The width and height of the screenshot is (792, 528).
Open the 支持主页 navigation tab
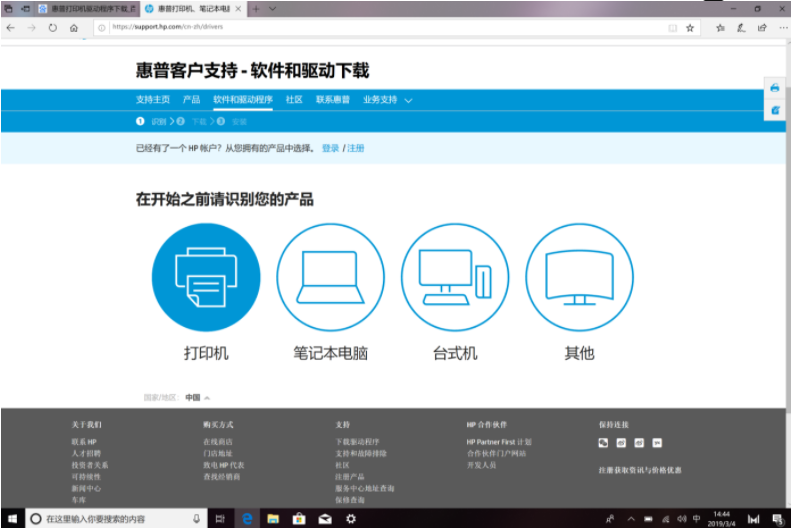tap(153, 100)
